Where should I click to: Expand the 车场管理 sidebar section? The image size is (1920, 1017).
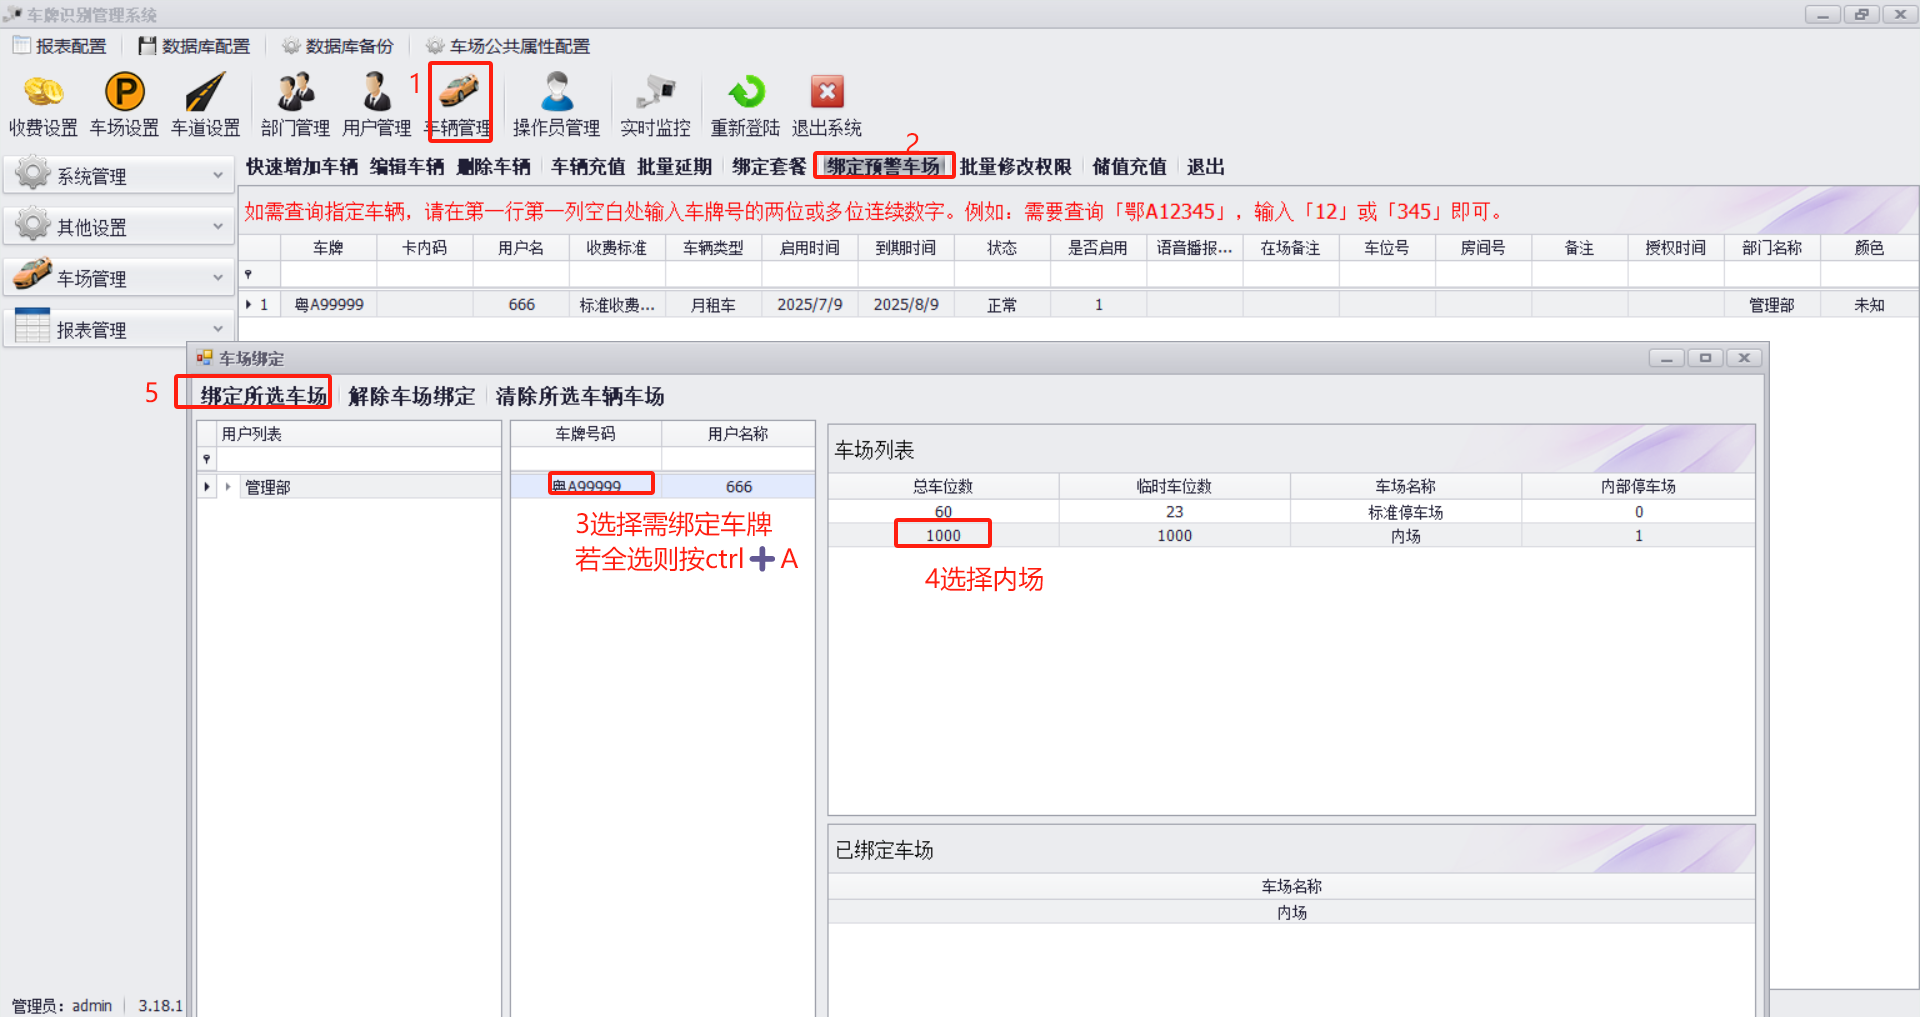pyautogui.click(x=118, y=278)
